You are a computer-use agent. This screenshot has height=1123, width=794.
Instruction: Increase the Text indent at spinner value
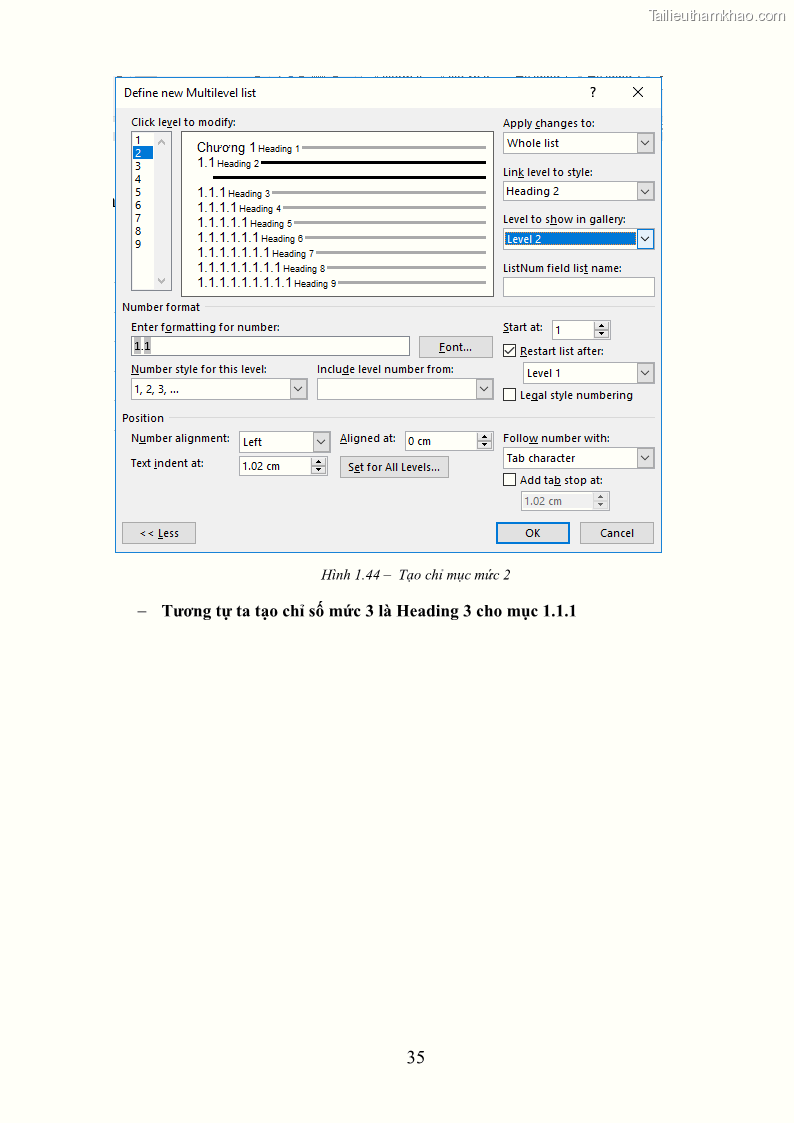[x=319, y=461]
